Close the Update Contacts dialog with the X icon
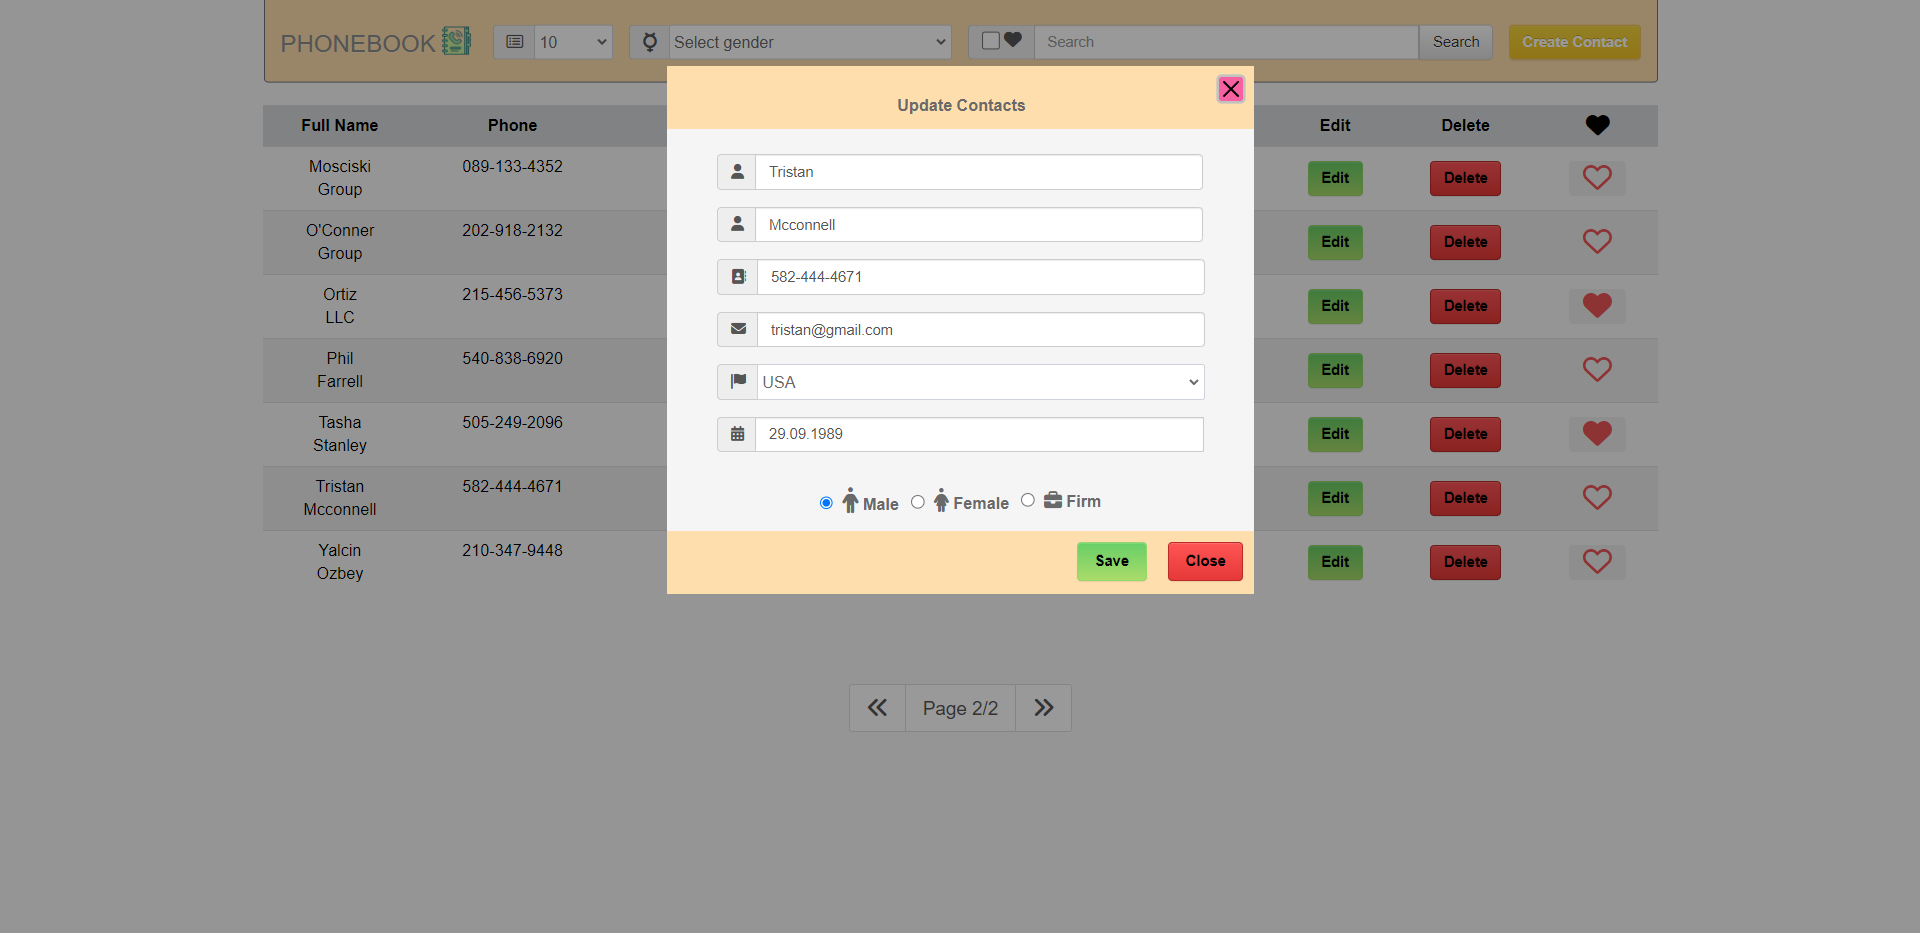 [x=1230, y=89]
